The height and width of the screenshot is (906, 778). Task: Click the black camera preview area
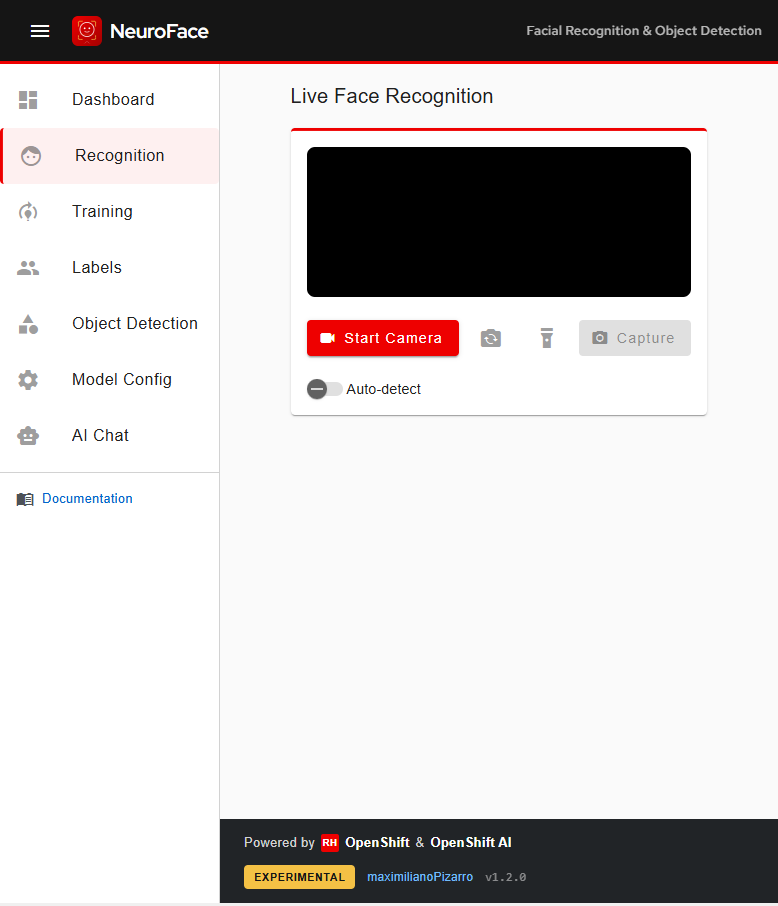point(499,222)
